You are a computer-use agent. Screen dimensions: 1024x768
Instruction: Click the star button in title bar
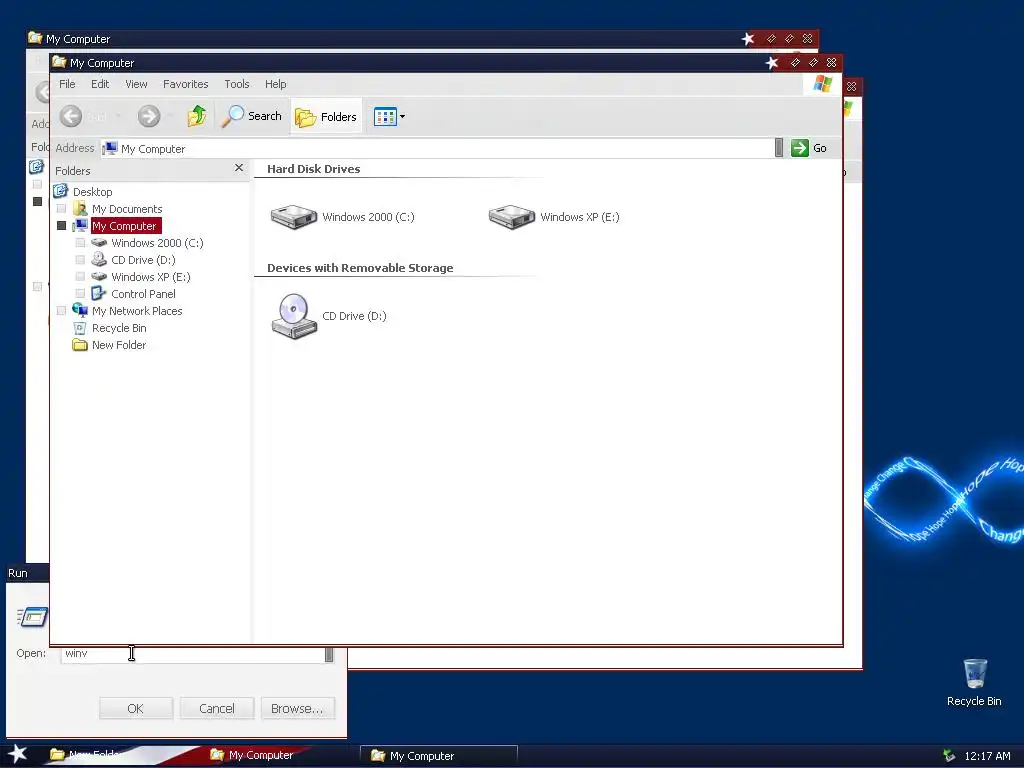(772, 63)
